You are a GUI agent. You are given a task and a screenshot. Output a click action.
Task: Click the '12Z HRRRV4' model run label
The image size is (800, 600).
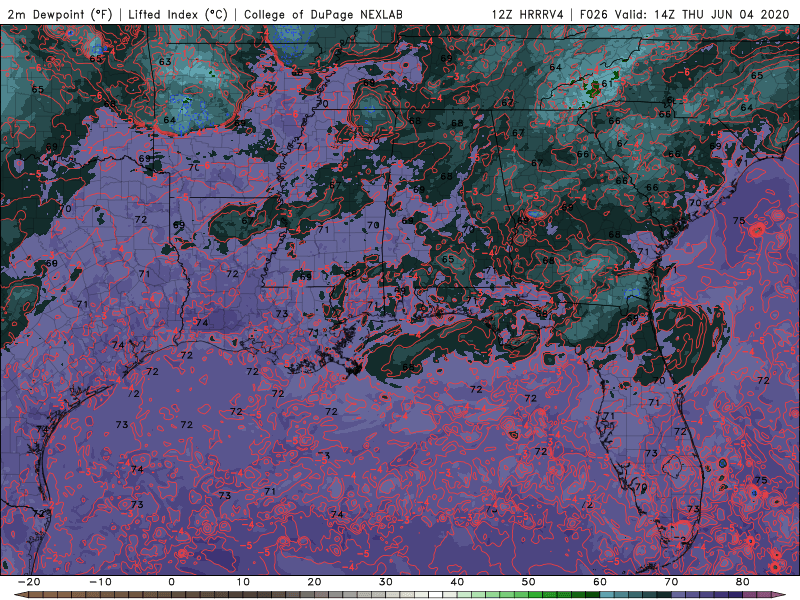coord(528,14)
